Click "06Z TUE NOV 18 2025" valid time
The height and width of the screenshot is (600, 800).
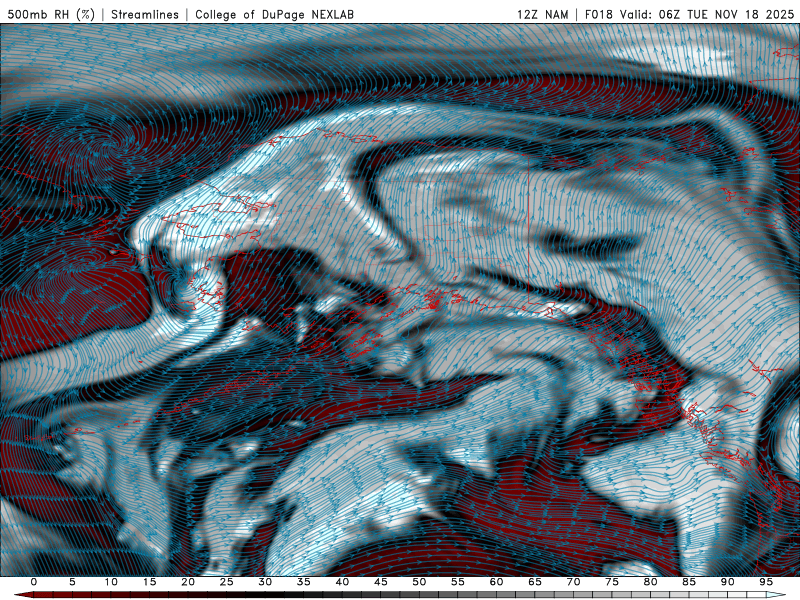point(727,15)
